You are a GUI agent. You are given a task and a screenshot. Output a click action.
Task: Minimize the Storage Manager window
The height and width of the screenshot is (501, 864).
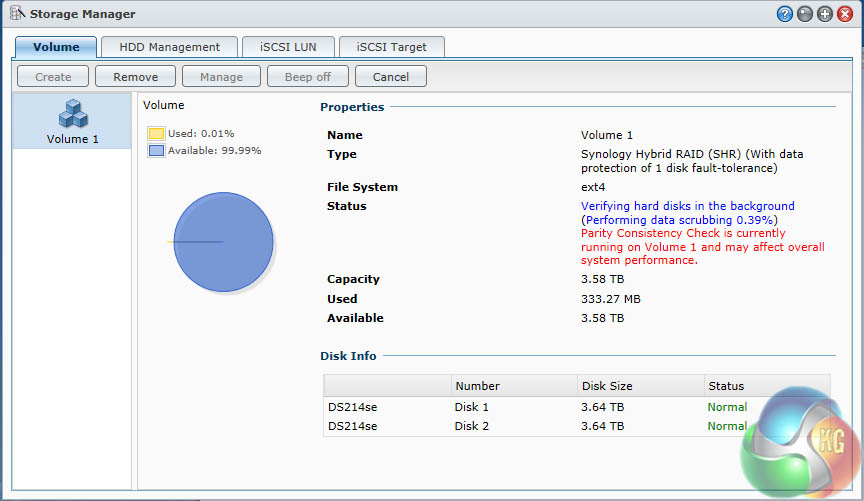(x=805, y=15)
